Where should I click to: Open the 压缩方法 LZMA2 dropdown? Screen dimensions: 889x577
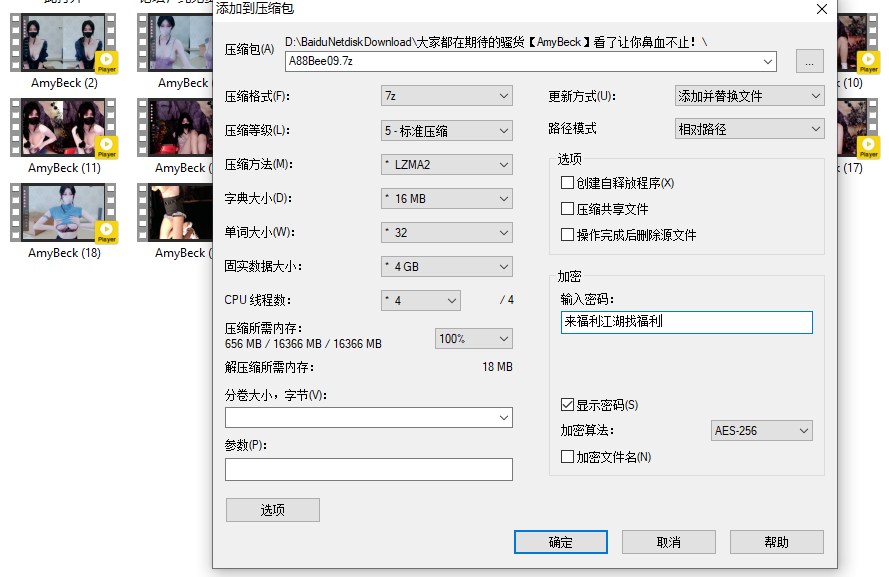(x=447, y=164)
